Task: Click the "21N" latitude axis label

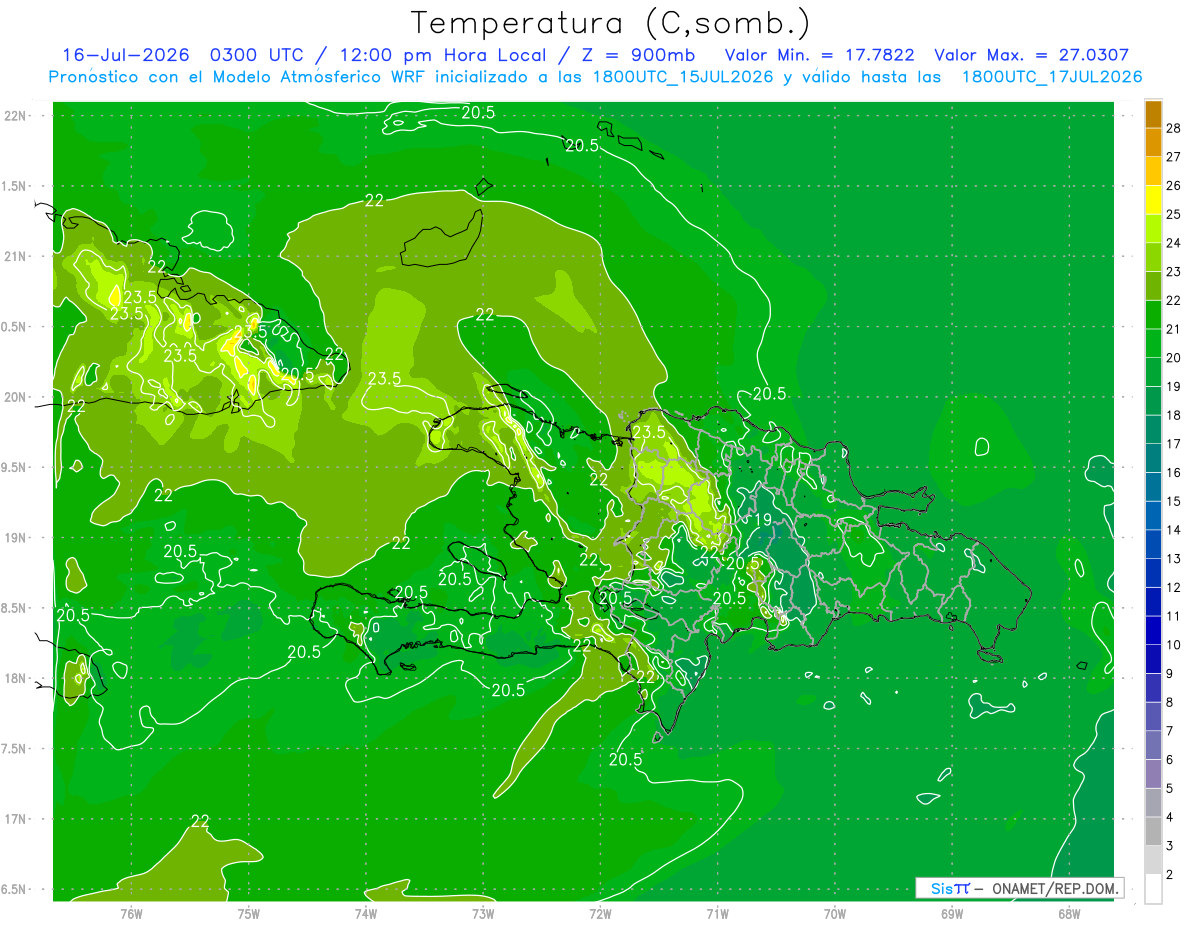Action: click(15, 257)
